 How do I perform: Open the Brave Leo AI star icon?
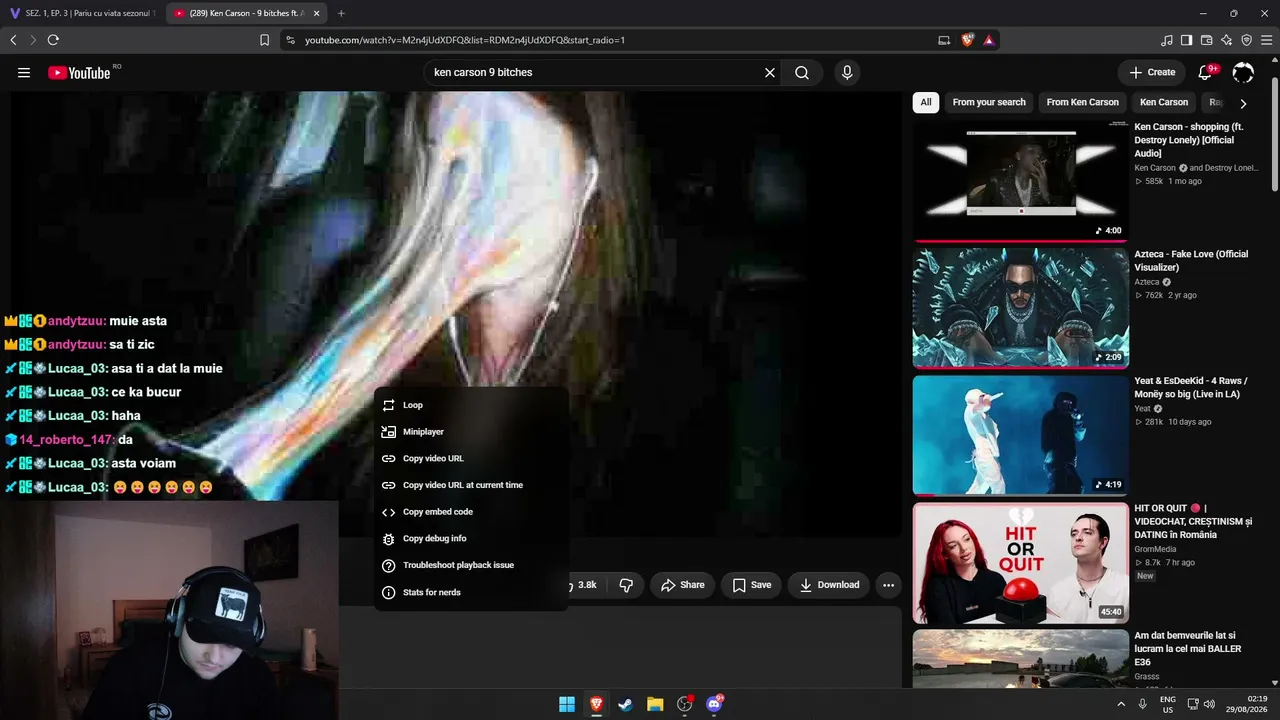[x=1227, y=40]
